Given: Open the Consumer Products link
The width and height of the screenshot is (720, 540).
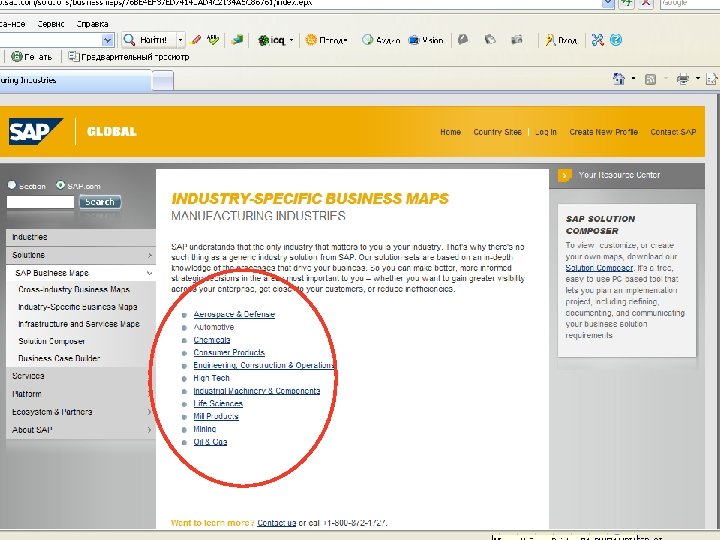Looking at the screenshot, I should coord(229,352).
